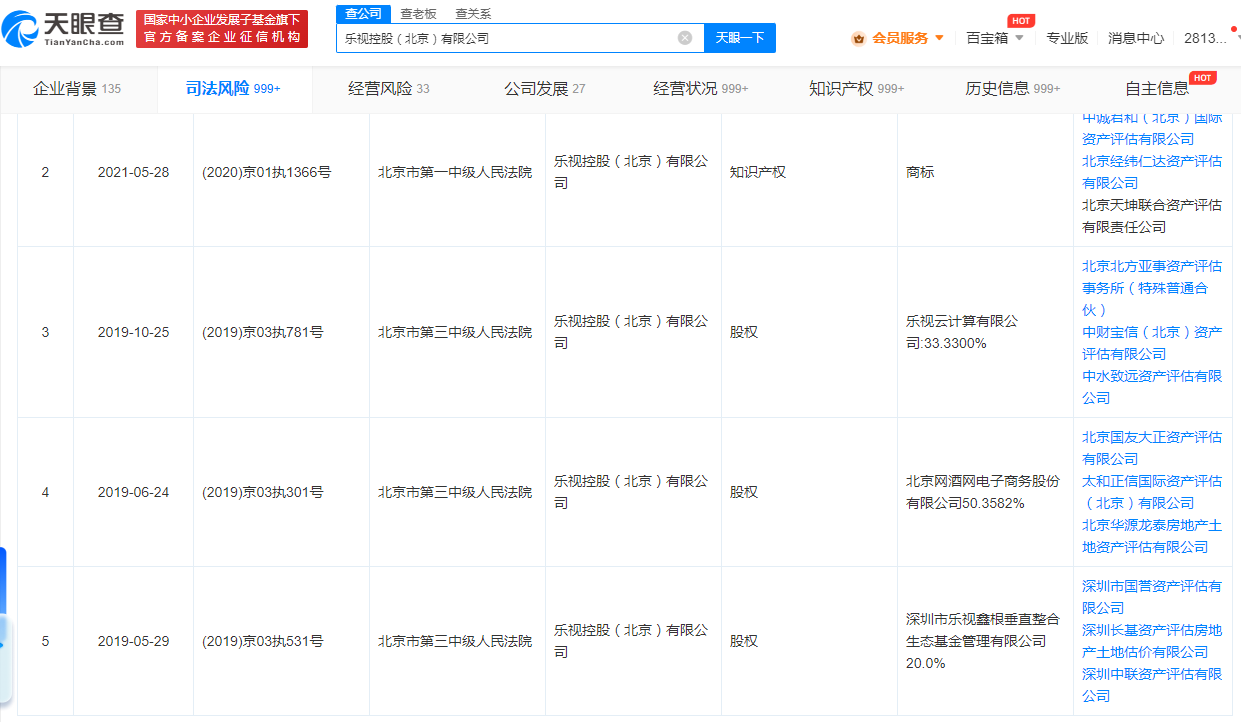Open the 专业版 link
The height and width of the screenshot is (722, 1241).
[x=1067, y=38]
